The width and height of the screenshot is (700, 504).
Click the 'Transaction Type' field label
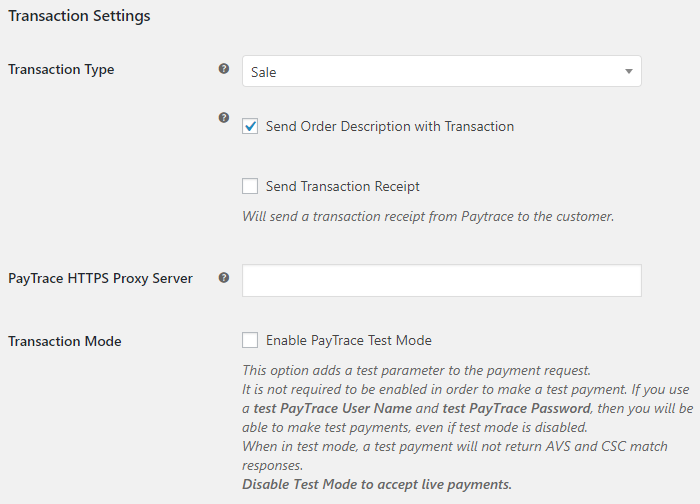click(61, 70)
